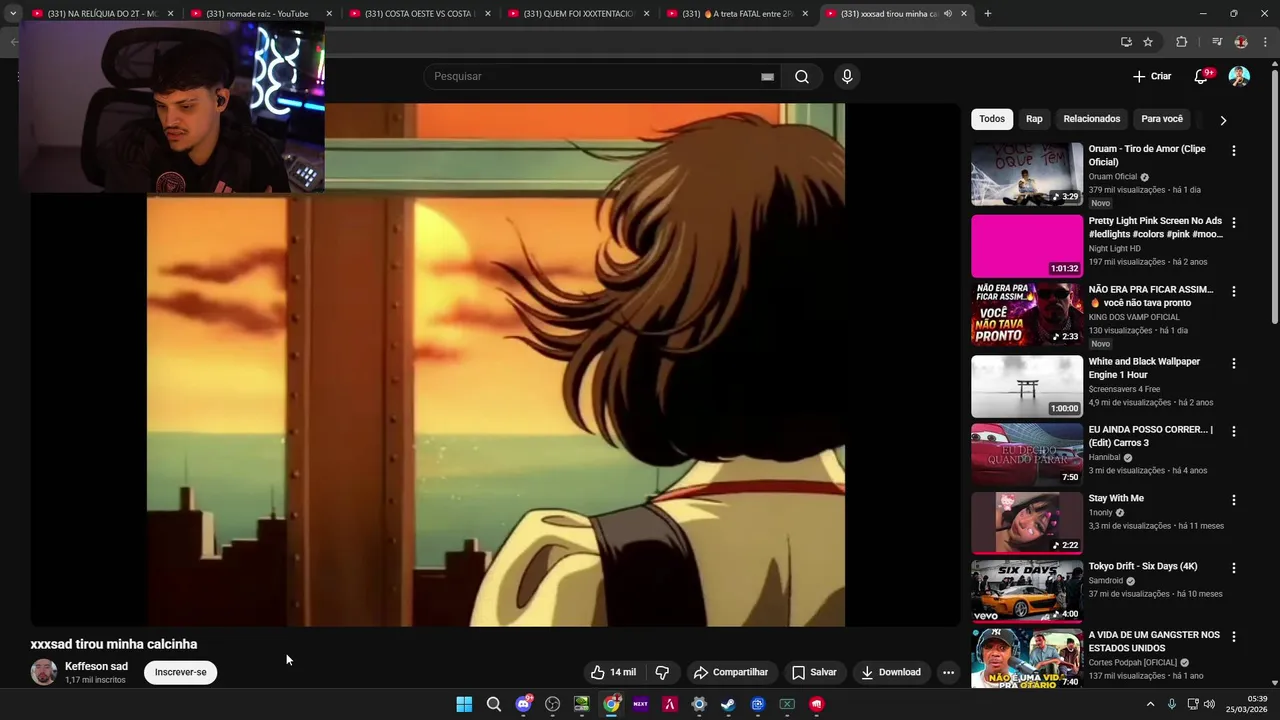1280x720 pixels.
Task: Click the 'Compartilhar' share button
Action: click(x=731, y=672)
